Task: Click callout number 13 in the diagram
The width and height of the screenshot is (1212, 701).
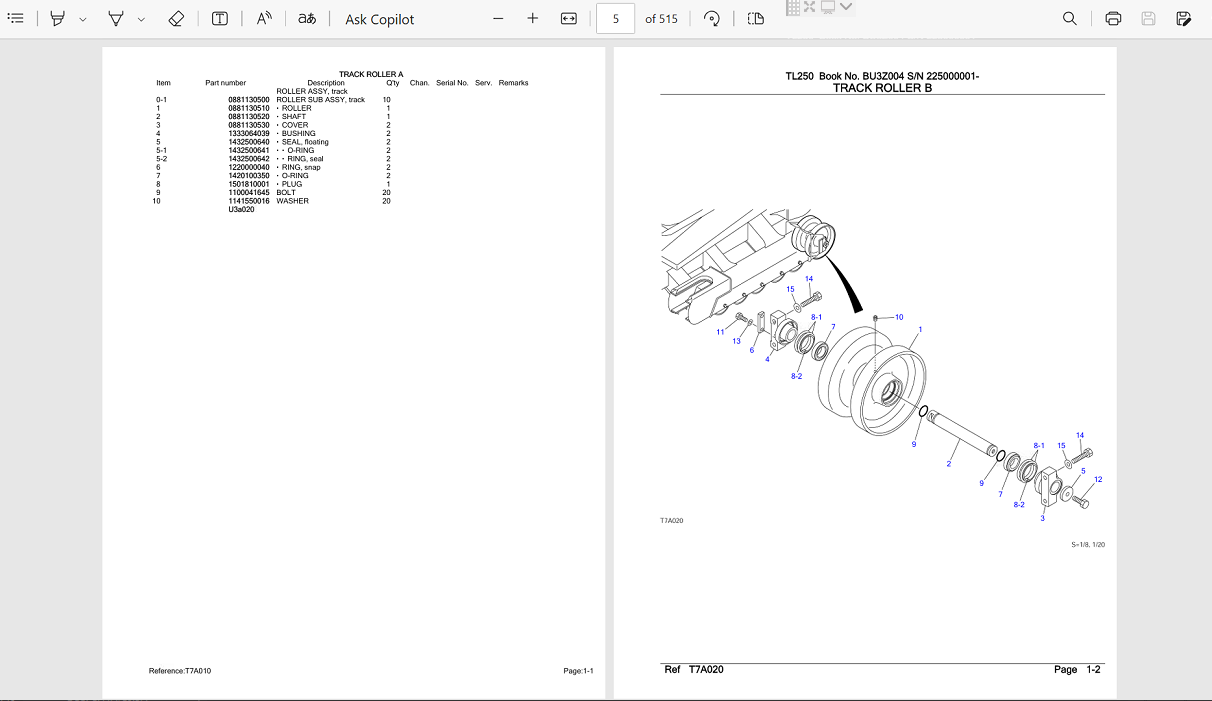Action: pos(736,341)
